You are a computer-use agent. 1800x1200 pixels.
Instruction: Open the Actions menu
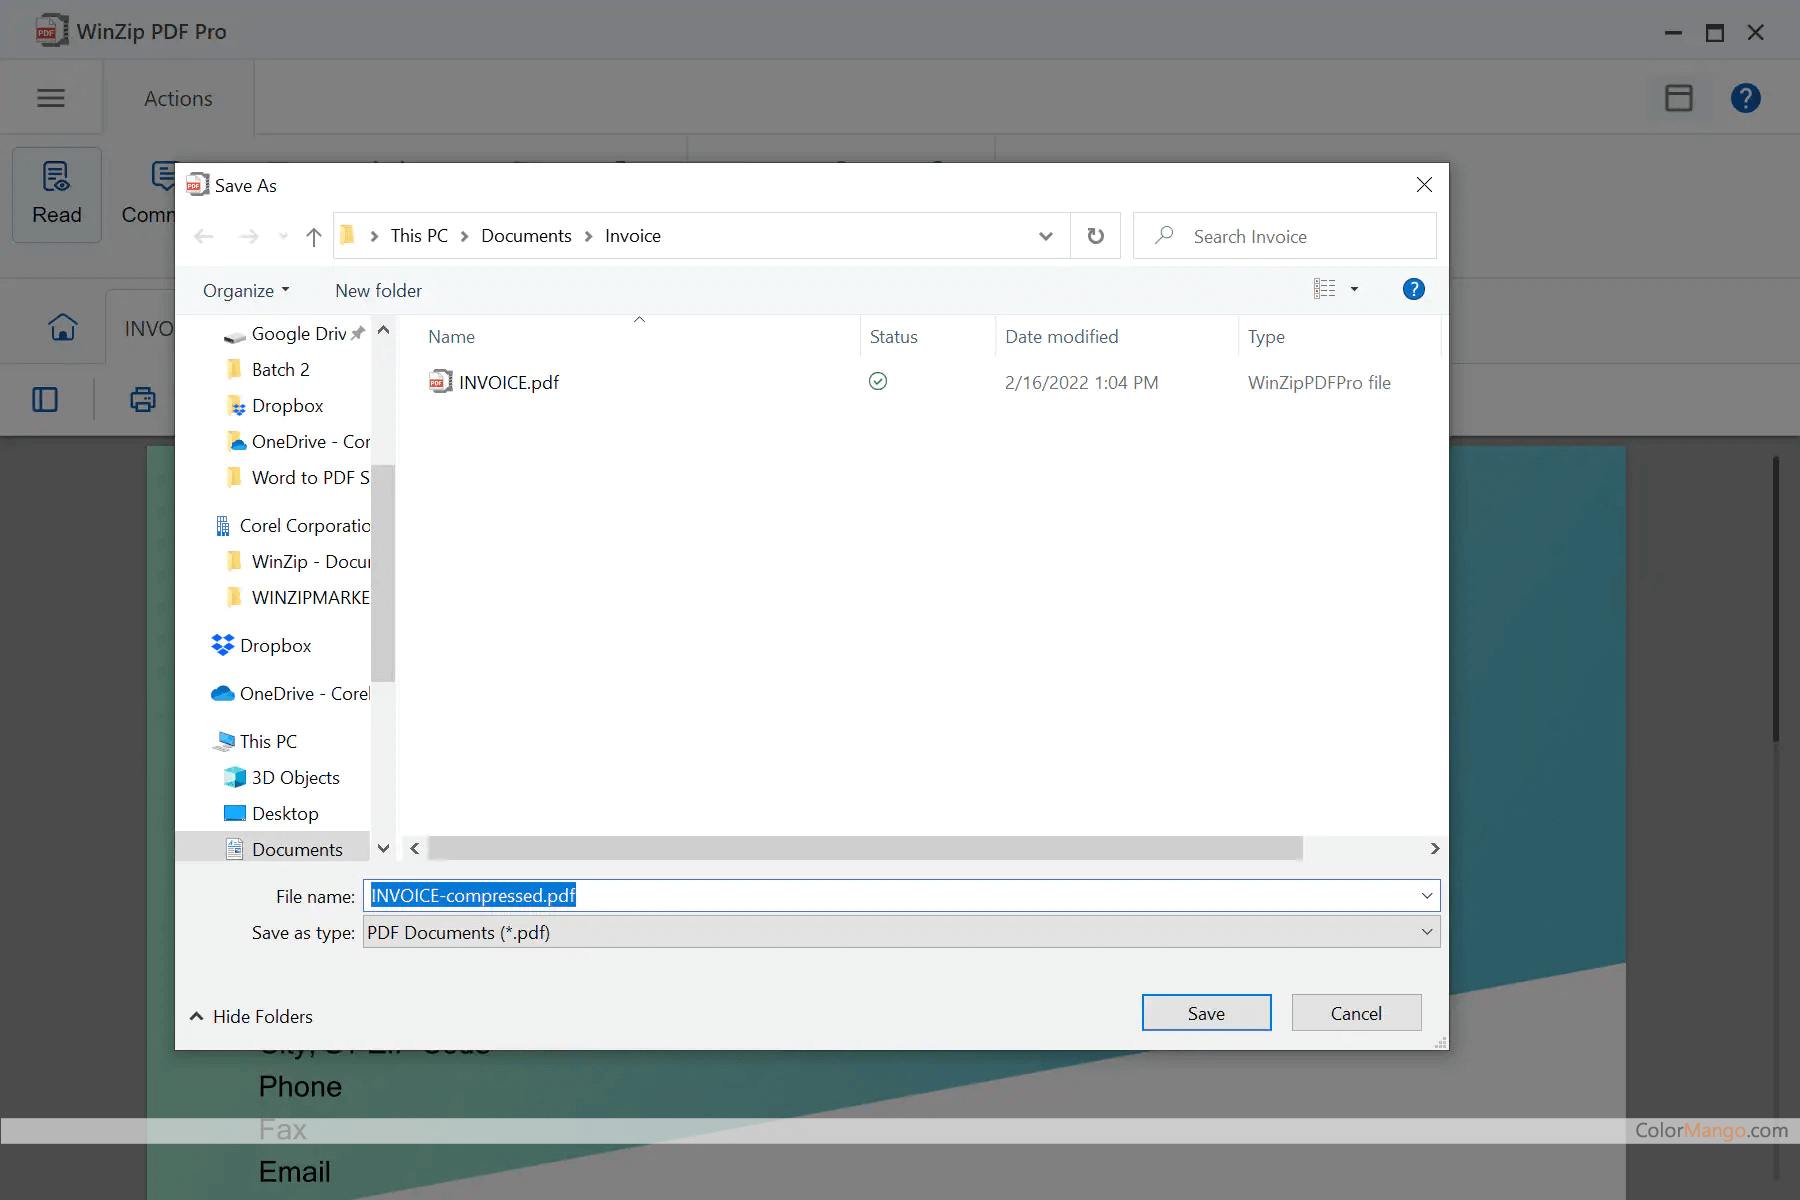point(178,97)
